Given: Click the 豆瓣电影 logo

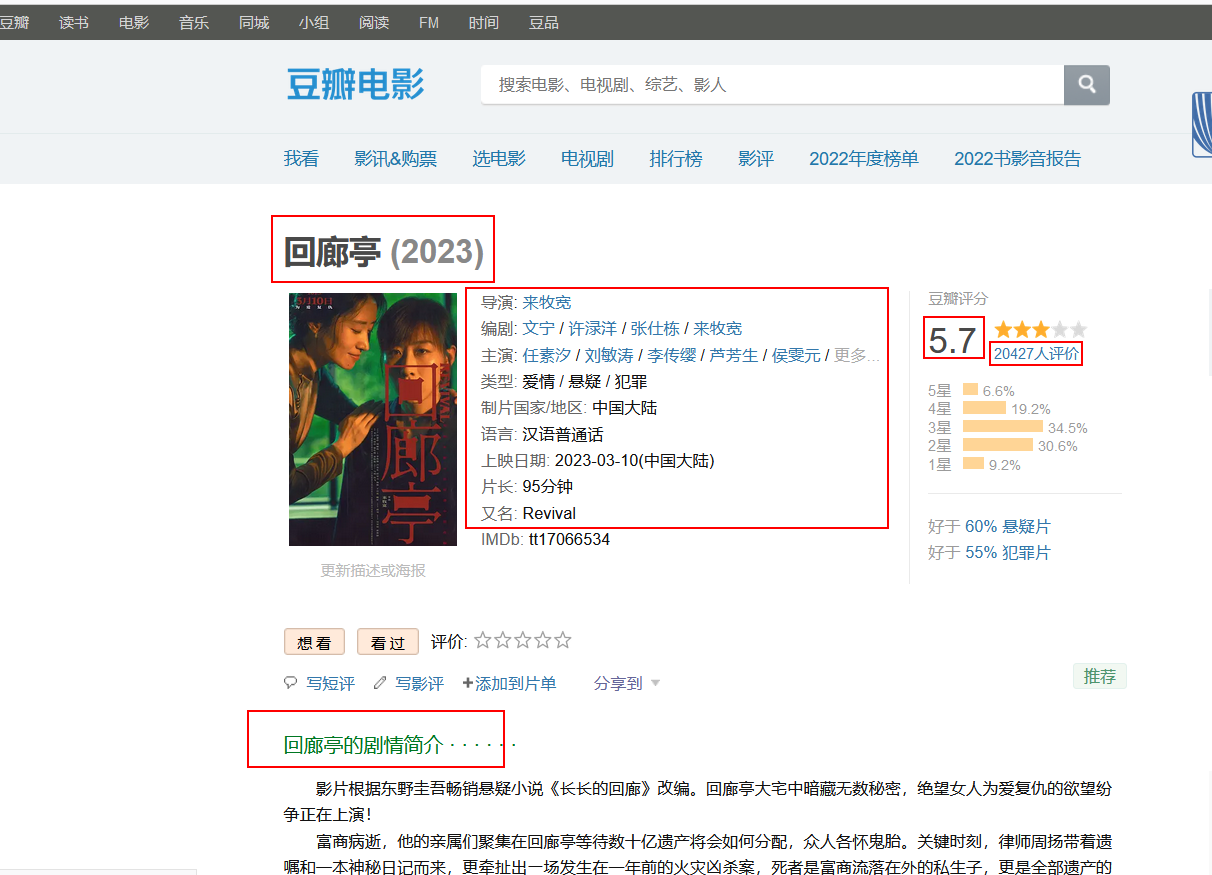Looking at the screenshot, I should [x=356, y=85].
